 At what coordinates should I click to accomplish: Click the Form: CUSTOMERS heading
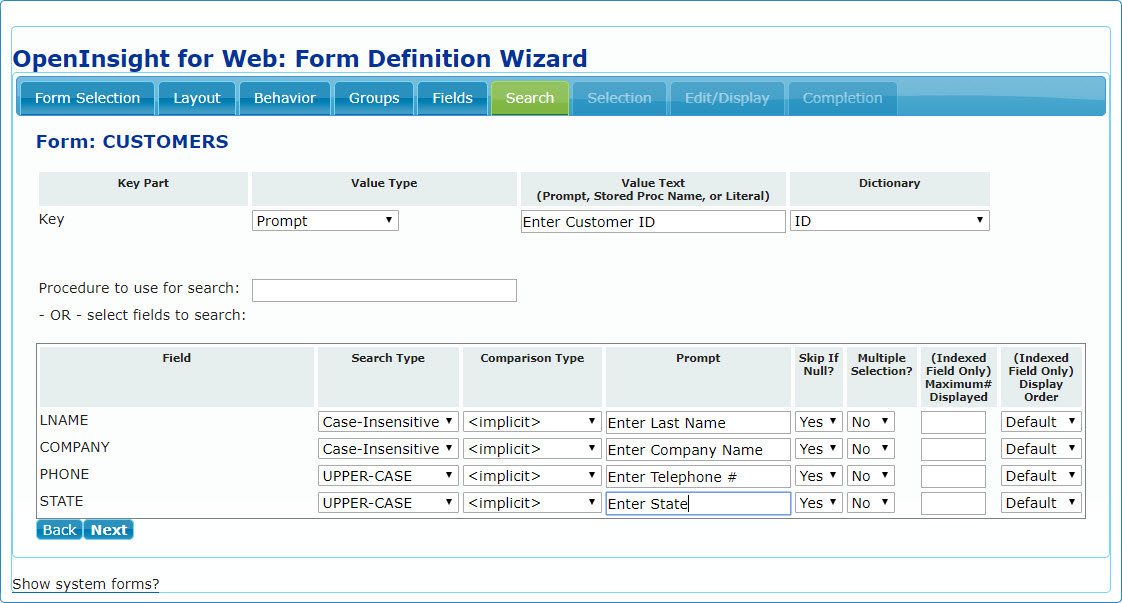click(x=132, y=142)
